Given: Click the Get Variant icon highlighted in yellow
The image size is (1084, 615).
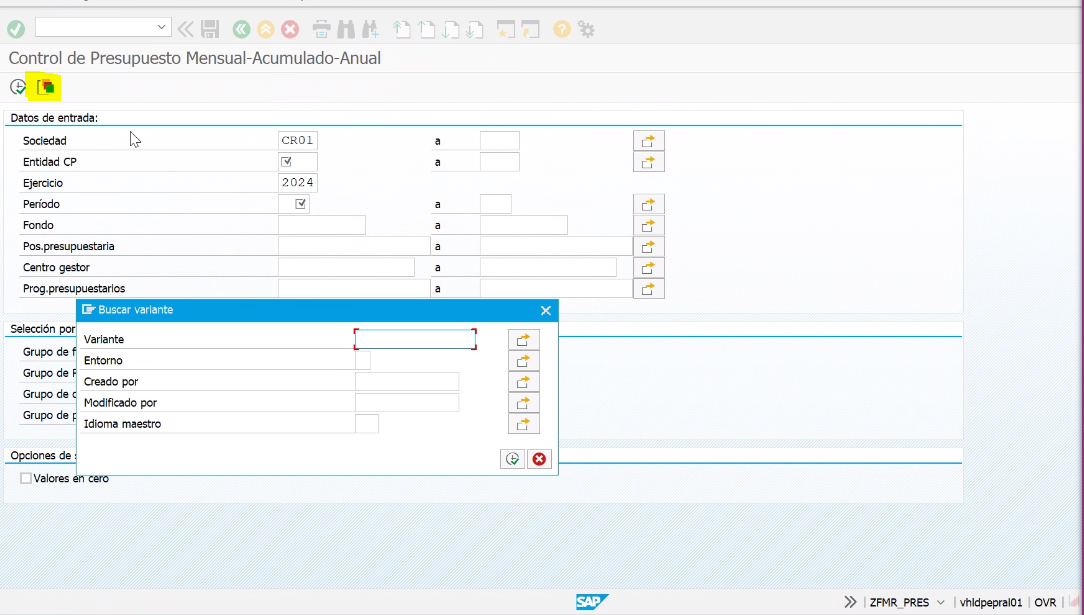Looking at the screenshot, I should point(46,88).
